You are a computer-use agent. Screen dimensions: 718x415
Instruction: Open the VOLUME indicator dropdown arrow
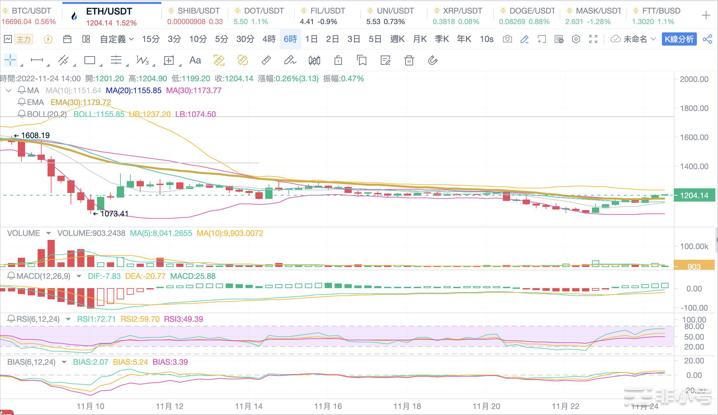coord(49,233)
